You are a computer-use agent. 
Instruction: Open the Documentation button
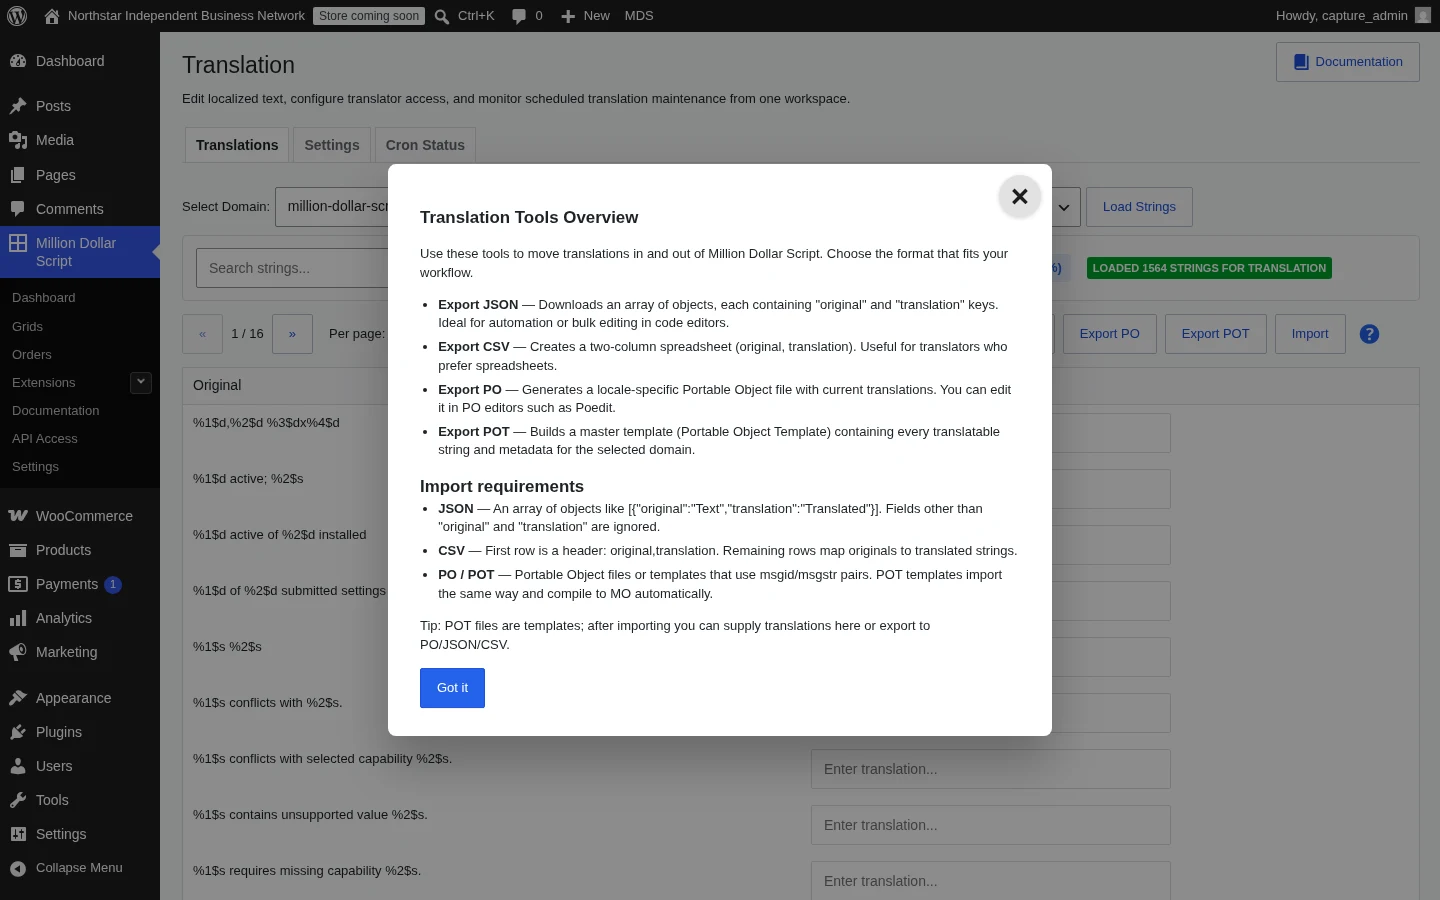(1348, 62)
